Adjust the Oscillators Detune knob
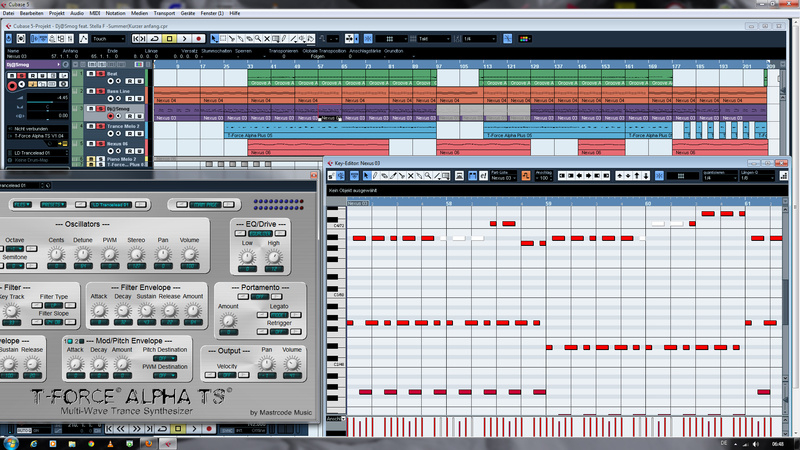The image size is (800, 450). click(x=83, y=254)
